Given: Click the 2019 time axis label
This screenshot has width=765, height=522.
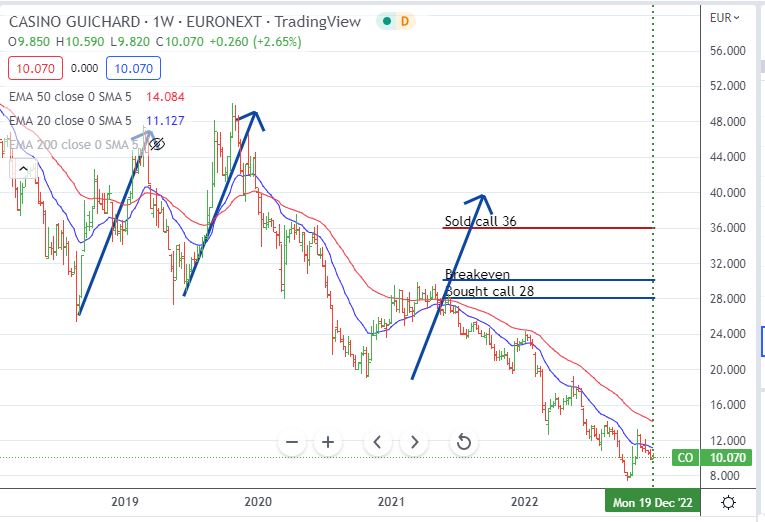Looking at the screenshot, I should (x=125, y=502).
